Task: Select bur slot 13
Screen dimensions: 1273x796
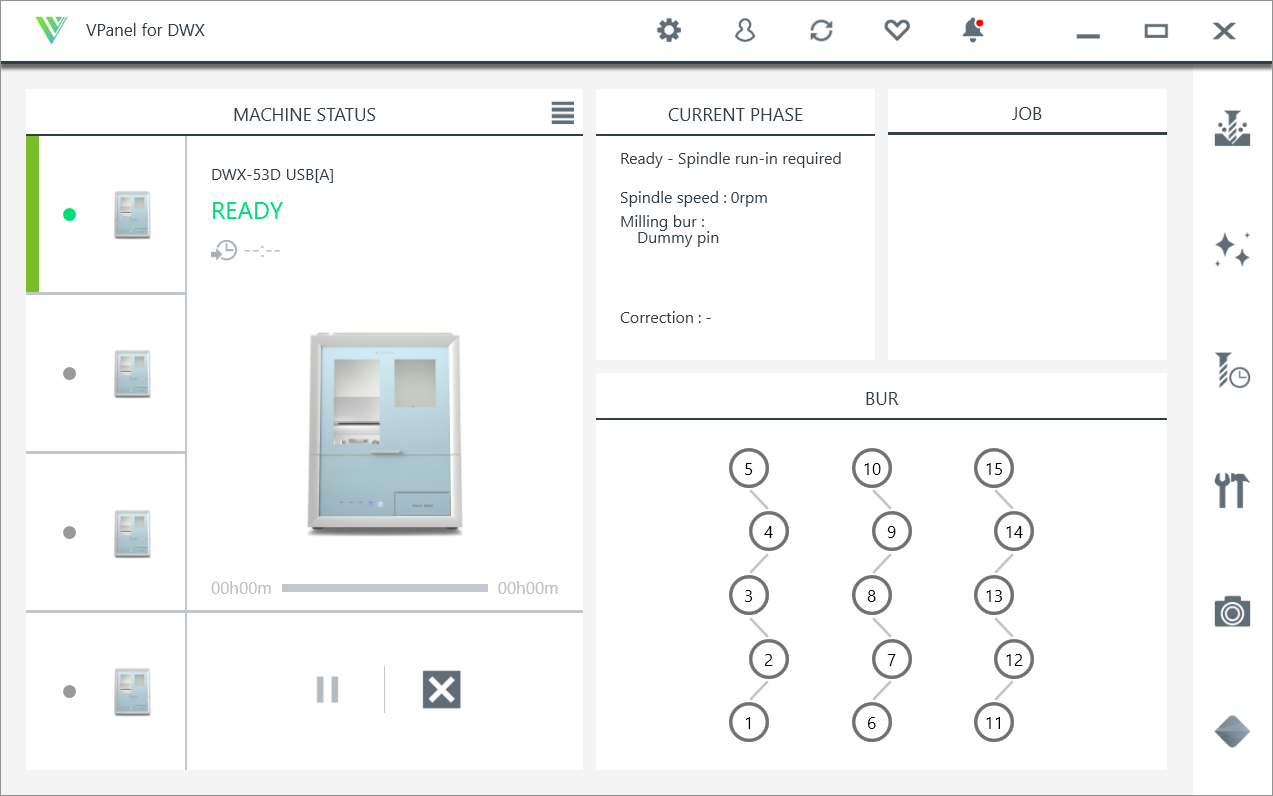Action: pyautogui.click(x=994, y=596)
